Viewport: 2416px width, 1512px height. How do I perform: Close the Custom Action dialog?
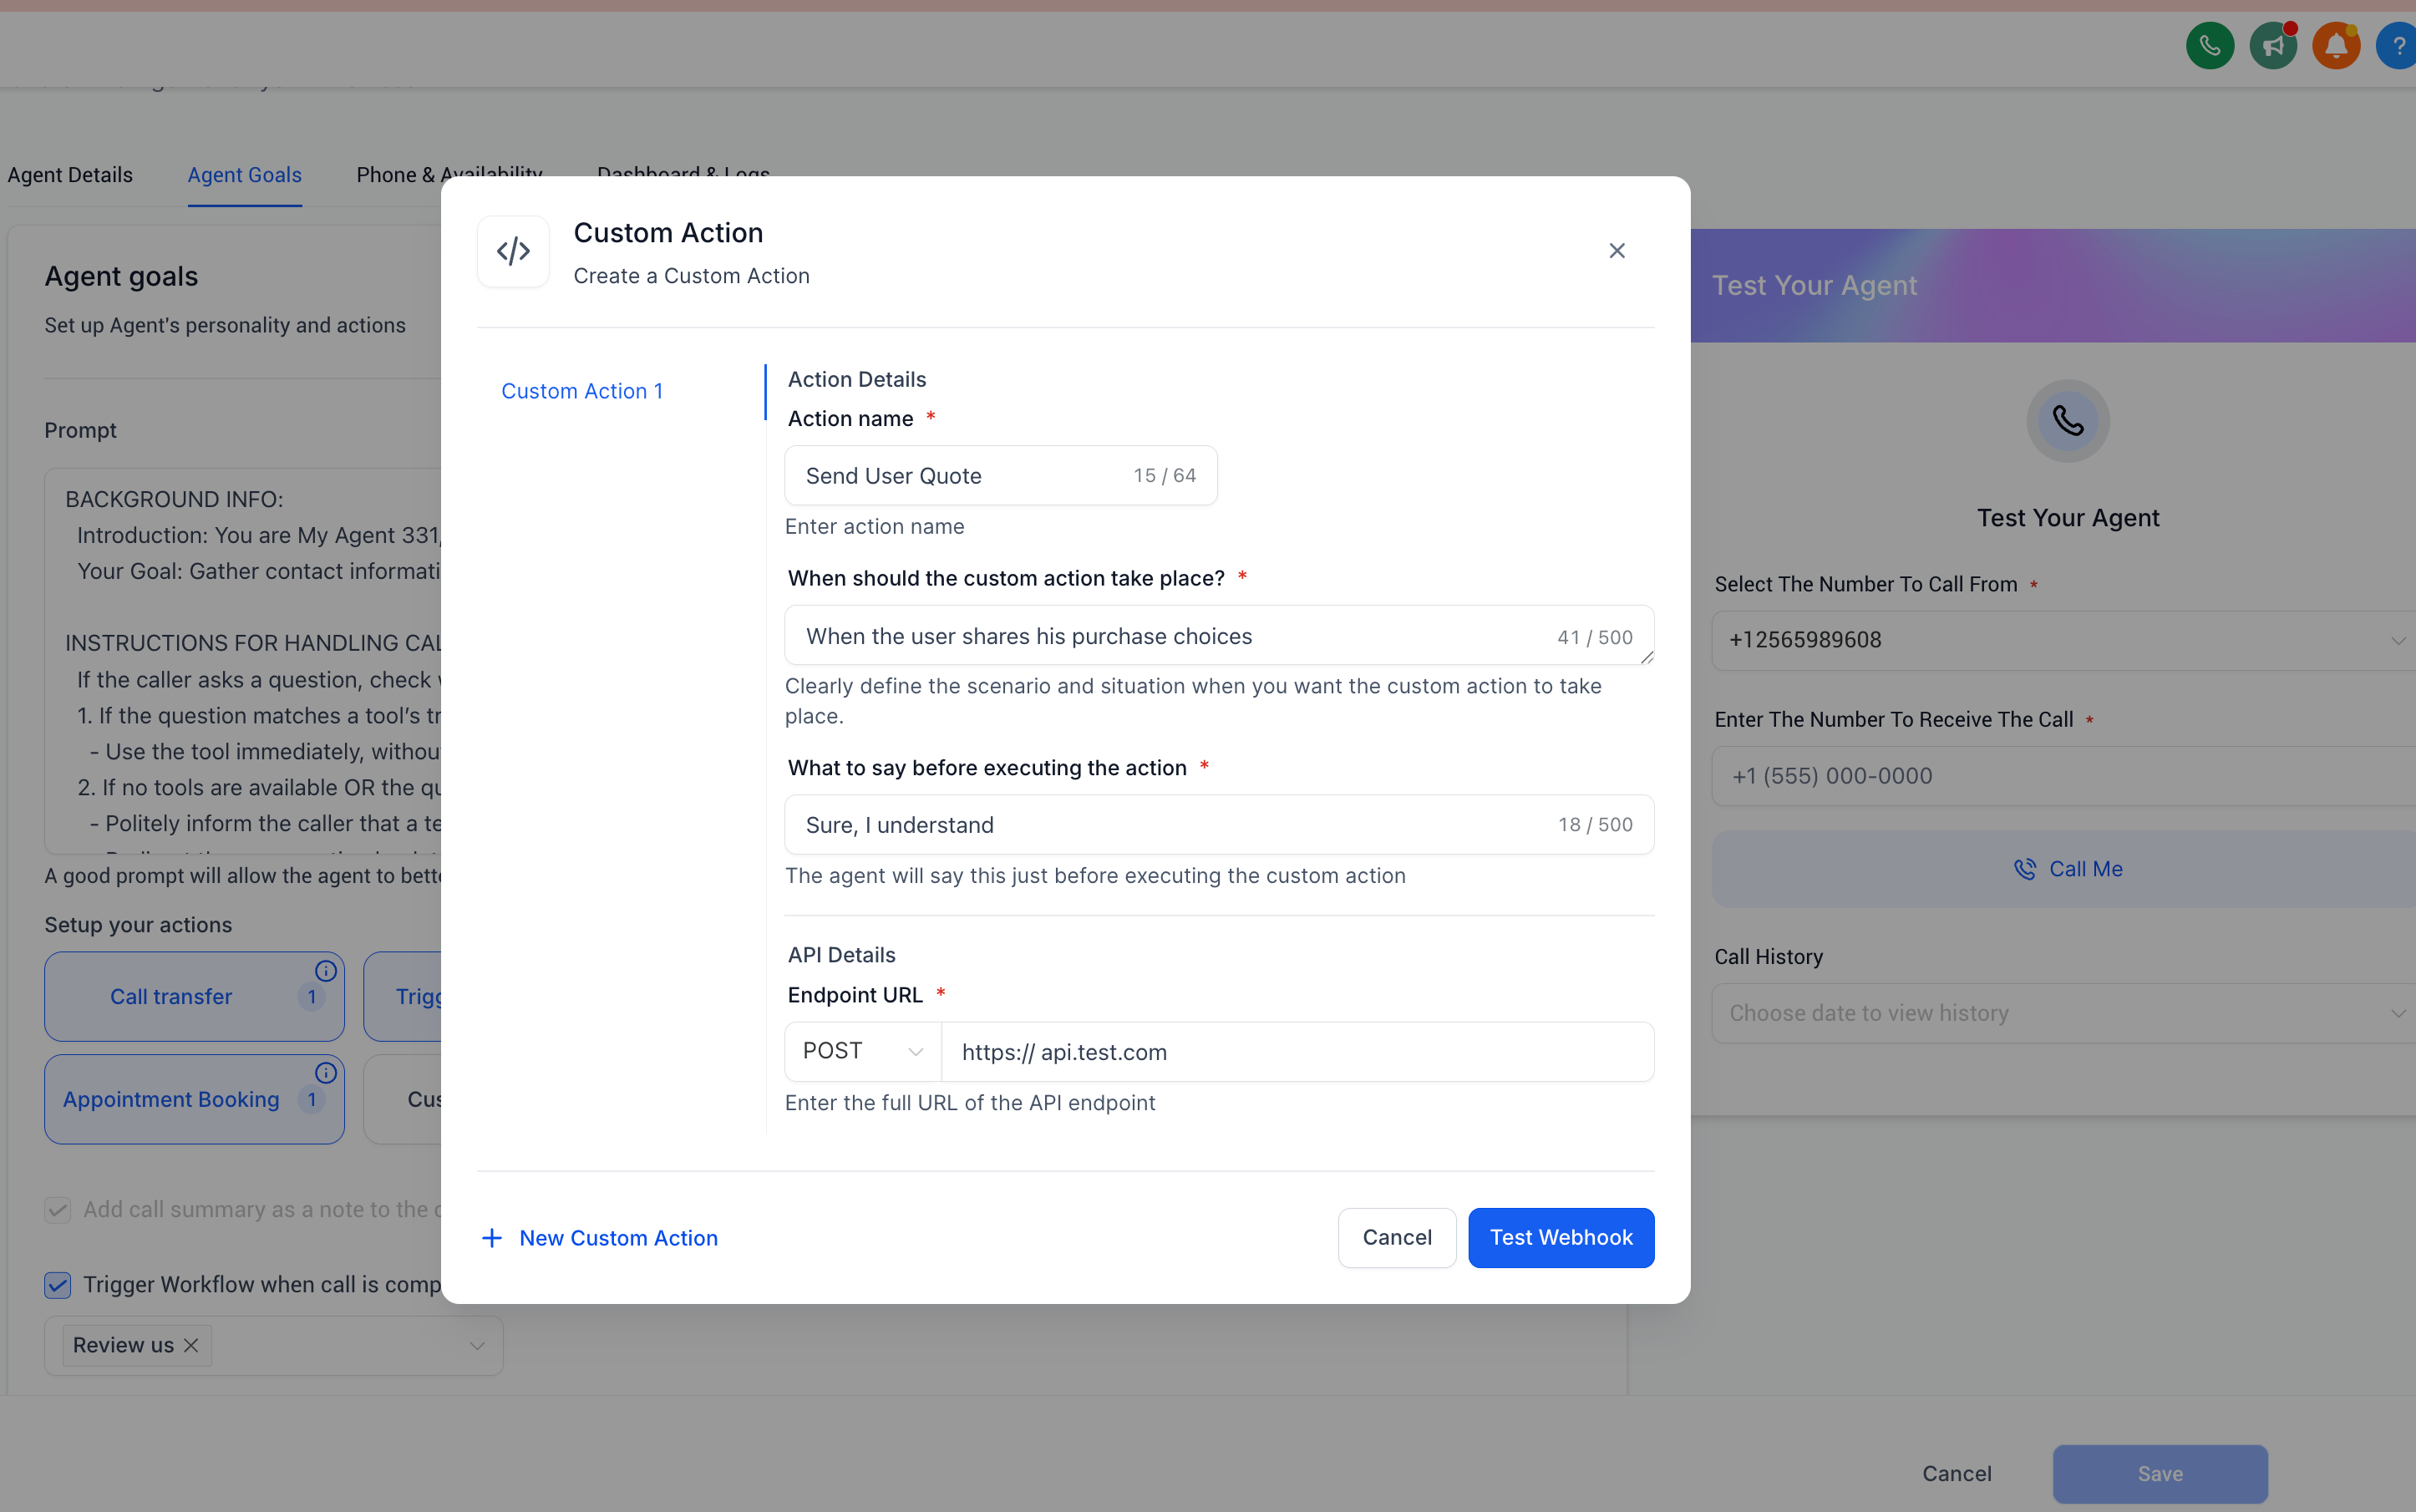[1616, 251]
